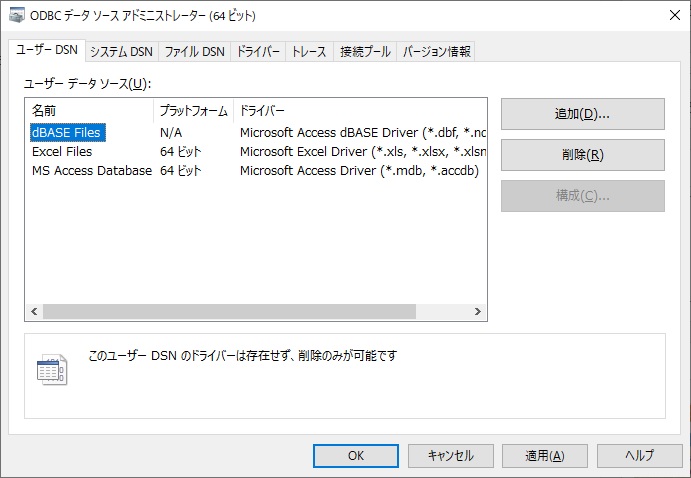This screenshot has width=691, height=478.
Task: Go to the ドライバー tab
Action: tap(258, 52)
